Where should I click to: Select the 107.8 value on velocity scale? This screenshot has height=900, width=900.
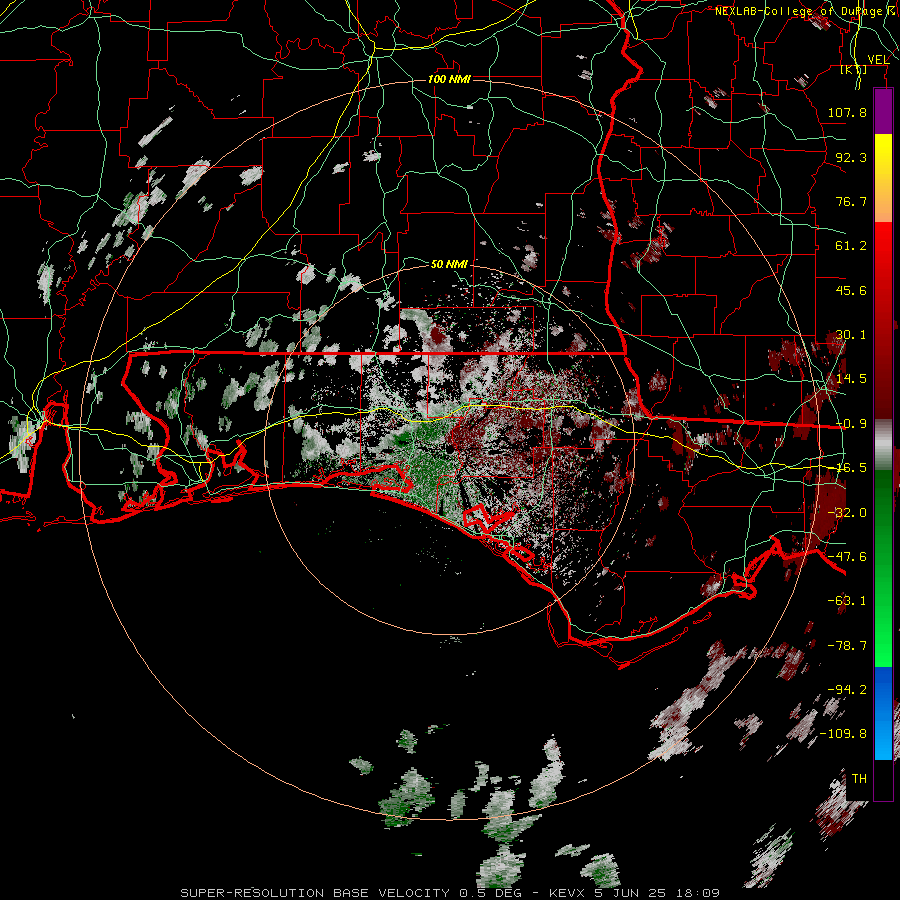click(x=847, y=112)
